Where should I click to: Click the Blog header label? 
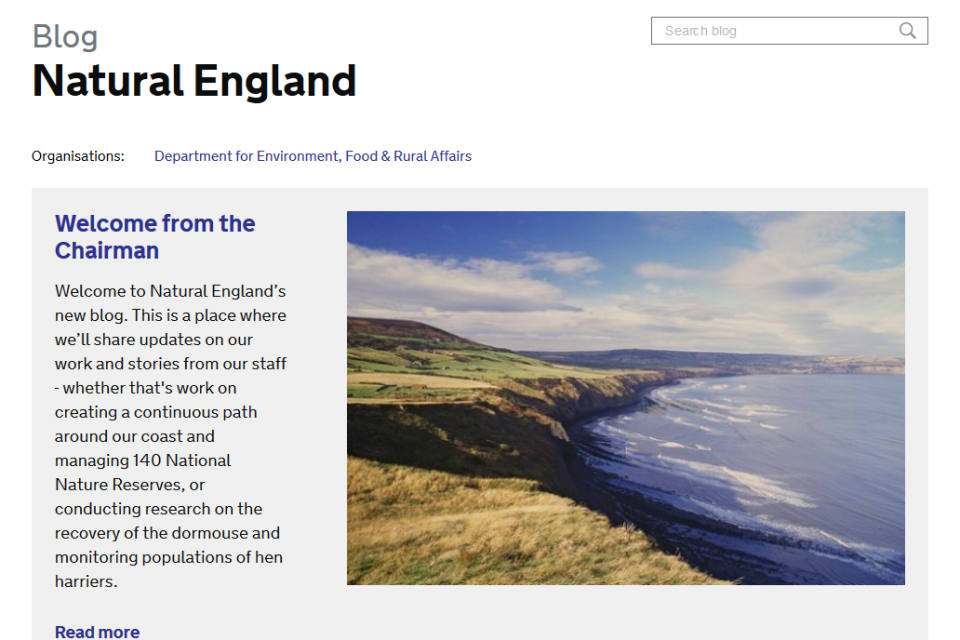tap(64, 36)
